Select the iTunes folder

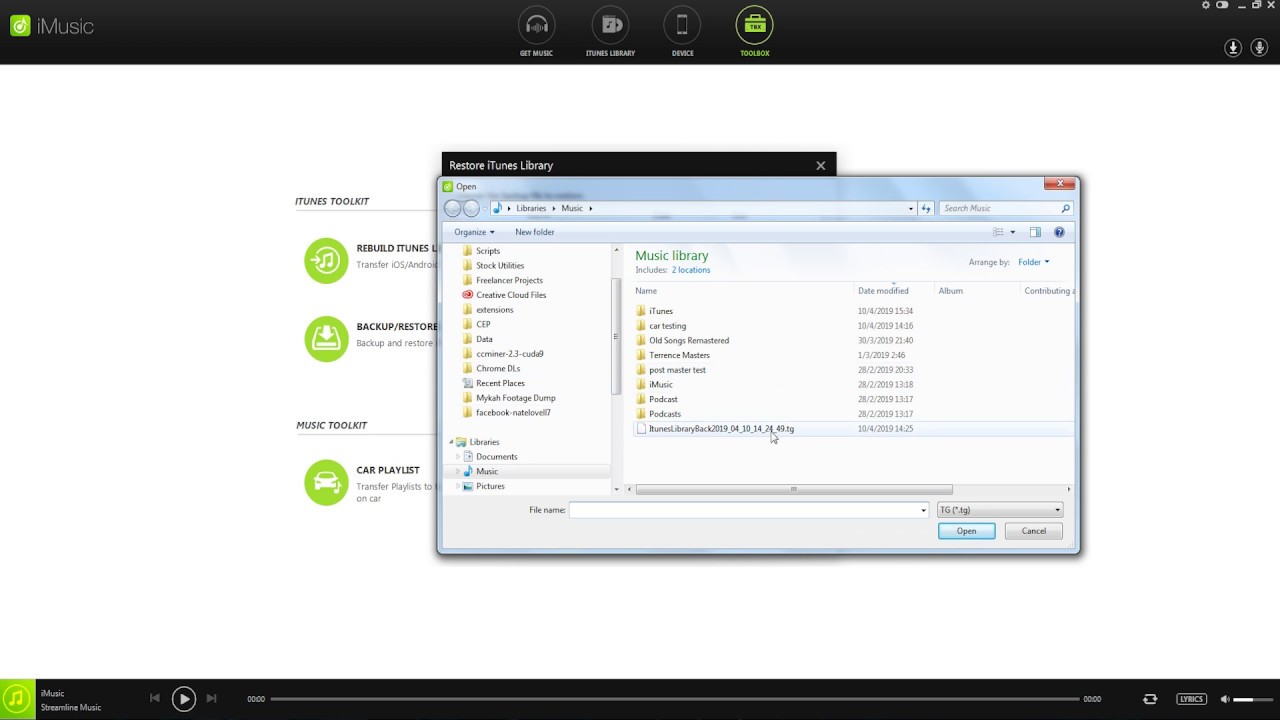[661, 311]
